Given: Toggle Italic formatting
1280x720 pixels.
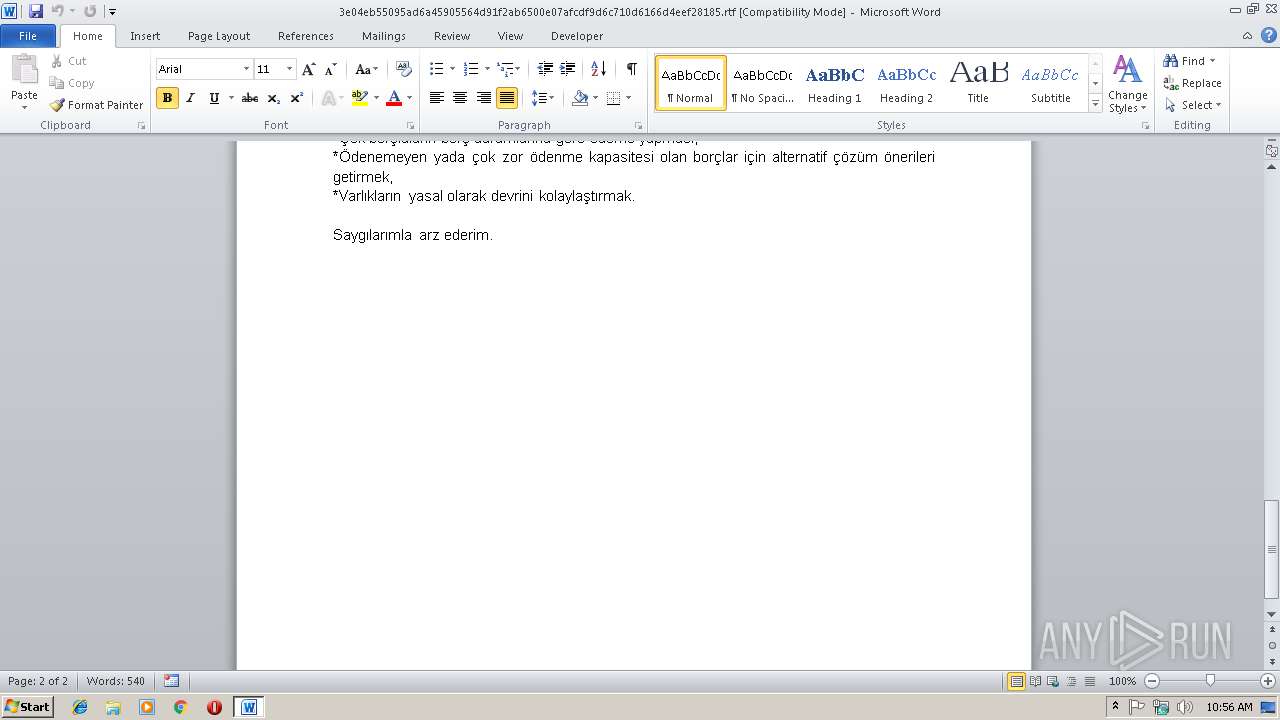Looking at the screenshot, I should pyautogui.click(x=190, y=98).
